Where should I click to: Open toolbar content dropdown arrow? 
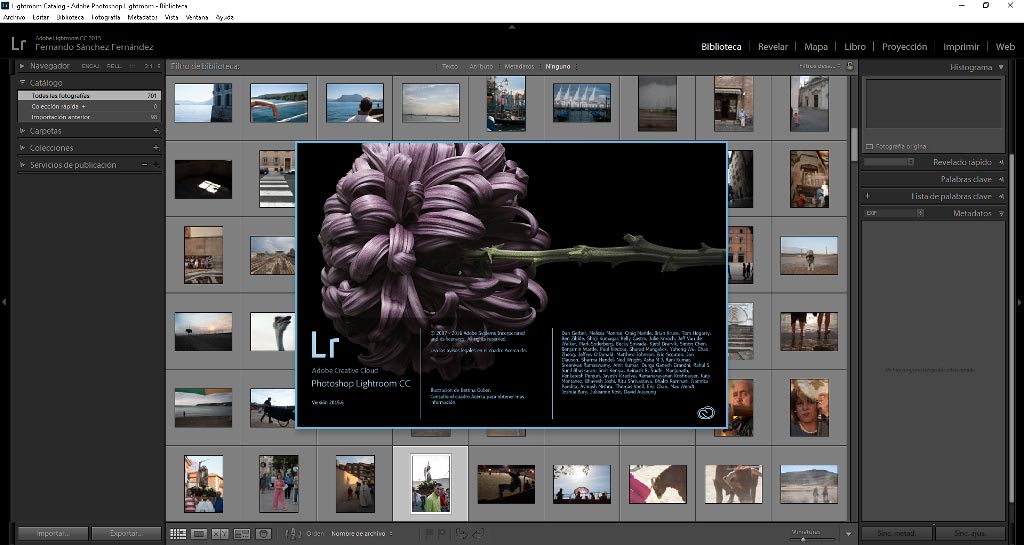point(849,534)
